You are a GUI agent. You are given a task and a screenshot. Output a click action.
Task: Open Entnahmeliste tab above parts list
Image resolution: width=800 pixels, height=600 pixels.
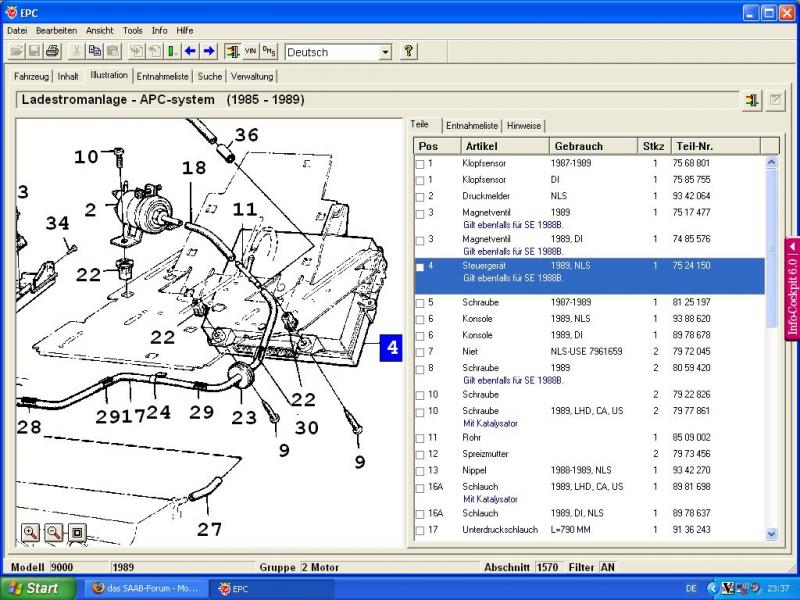[x=472, y=126]
